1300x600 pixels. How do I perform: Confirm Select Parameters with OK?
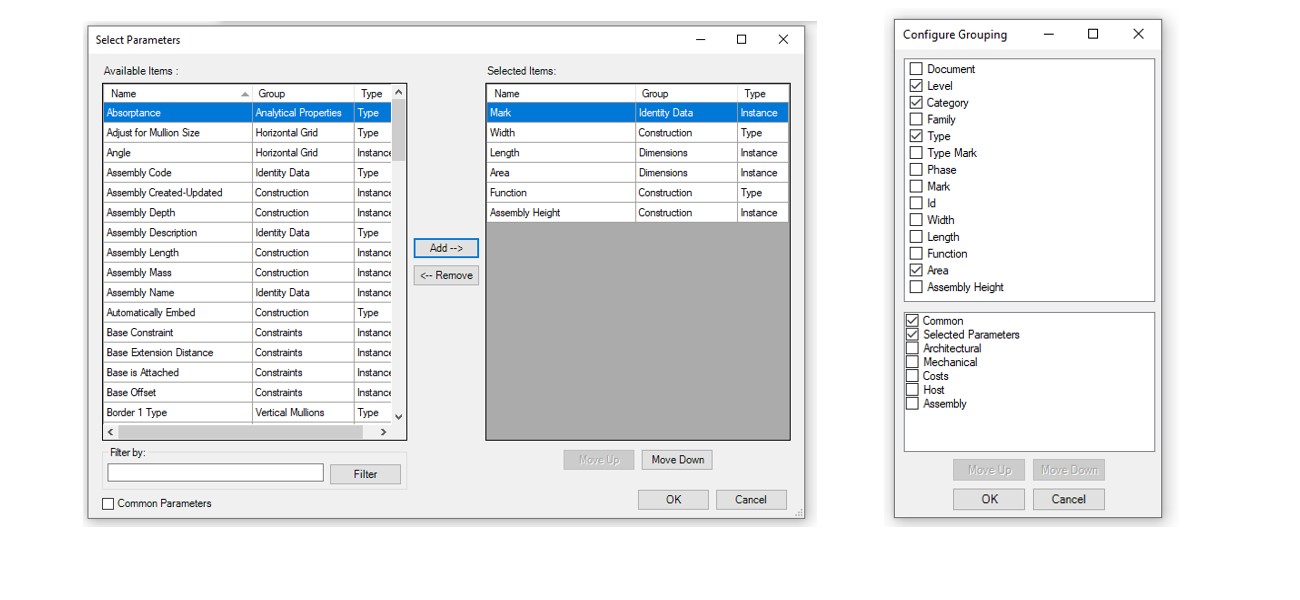(673, 500)
